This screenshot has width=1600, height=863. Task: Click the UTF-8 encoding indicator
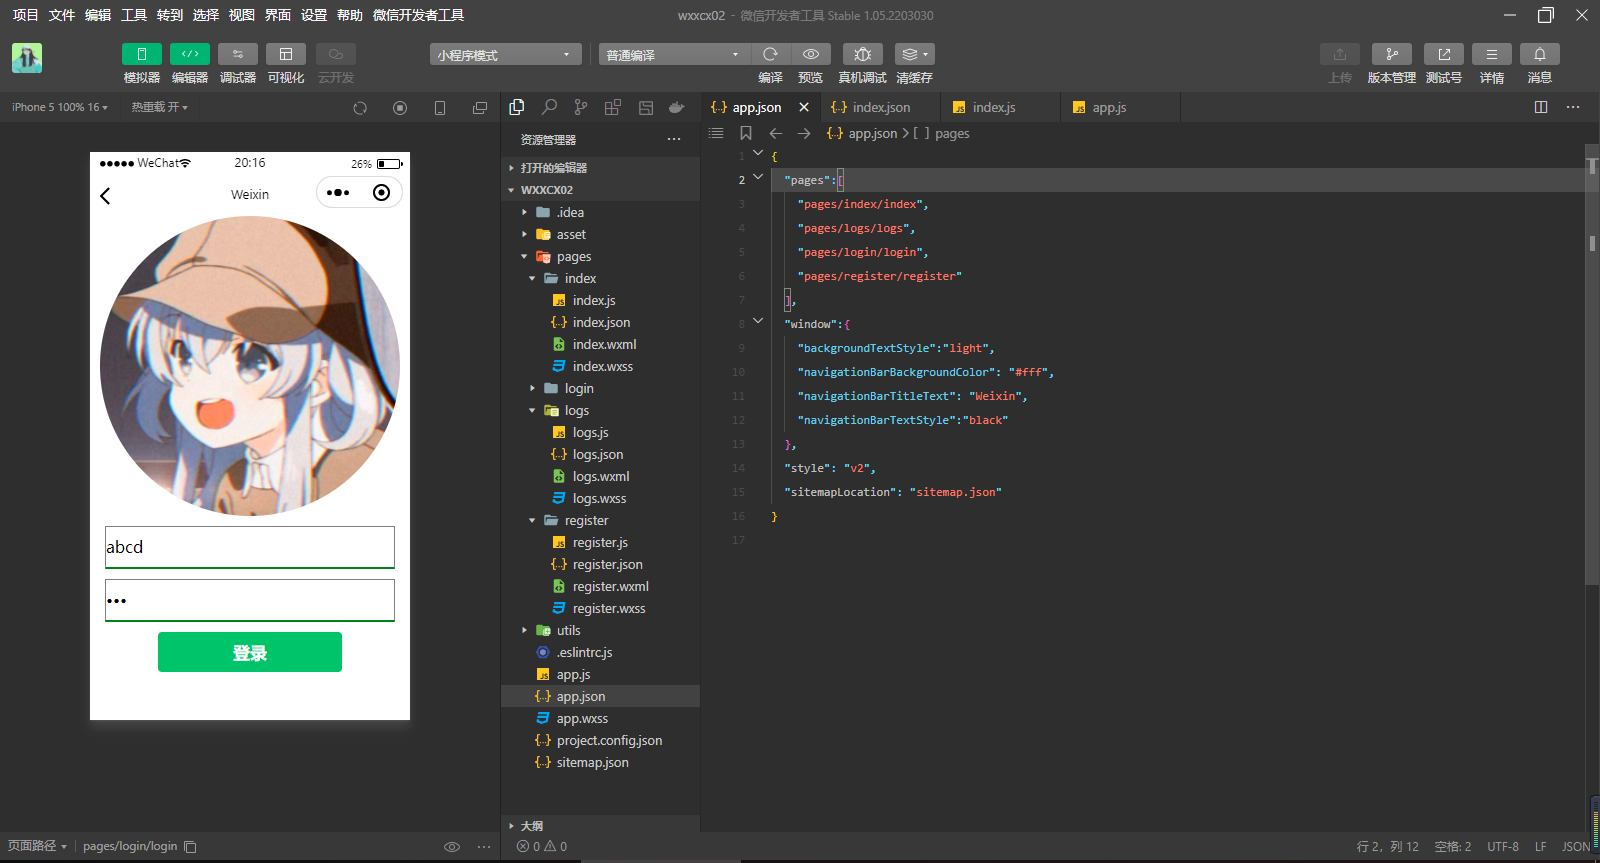(x=1502, y=846)
